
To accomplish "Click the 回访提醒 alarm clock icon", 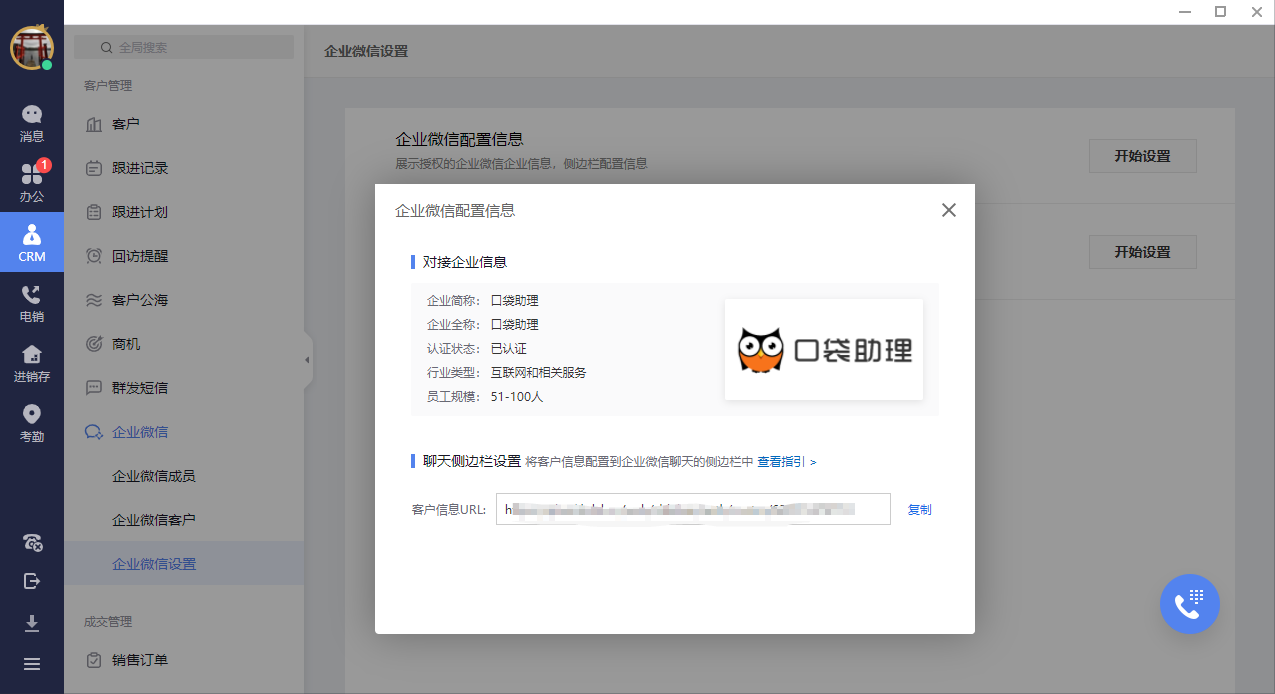I will click(x=94, y=256).
